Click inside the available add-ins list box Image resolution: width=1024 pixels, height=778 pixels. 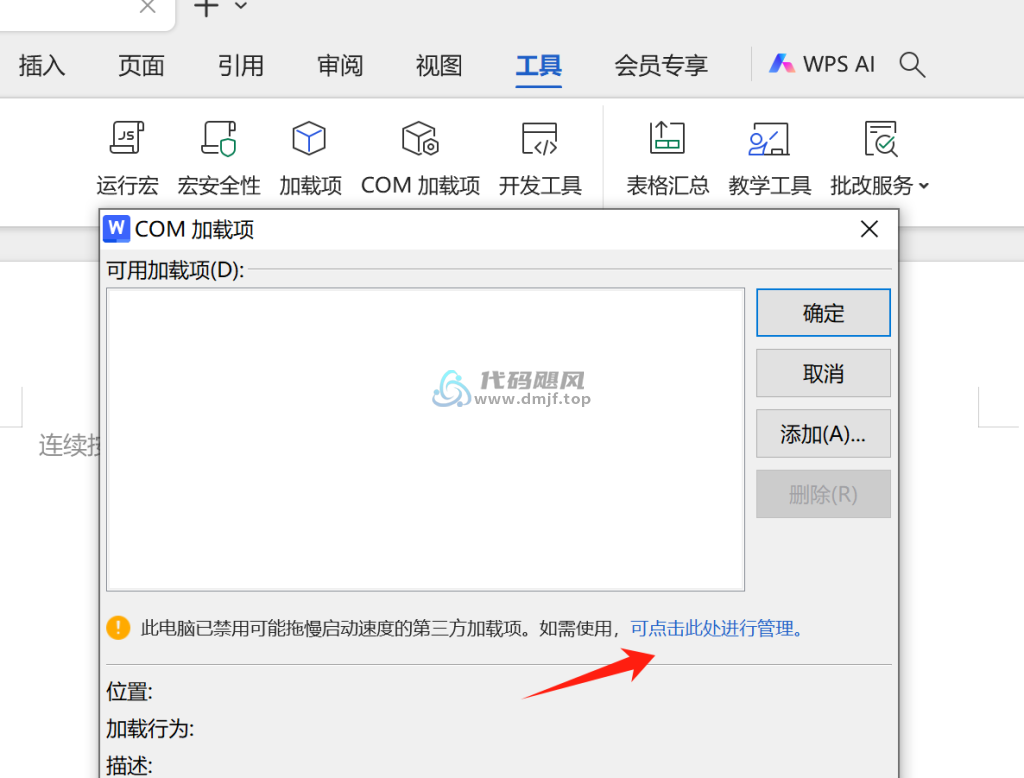425,440
